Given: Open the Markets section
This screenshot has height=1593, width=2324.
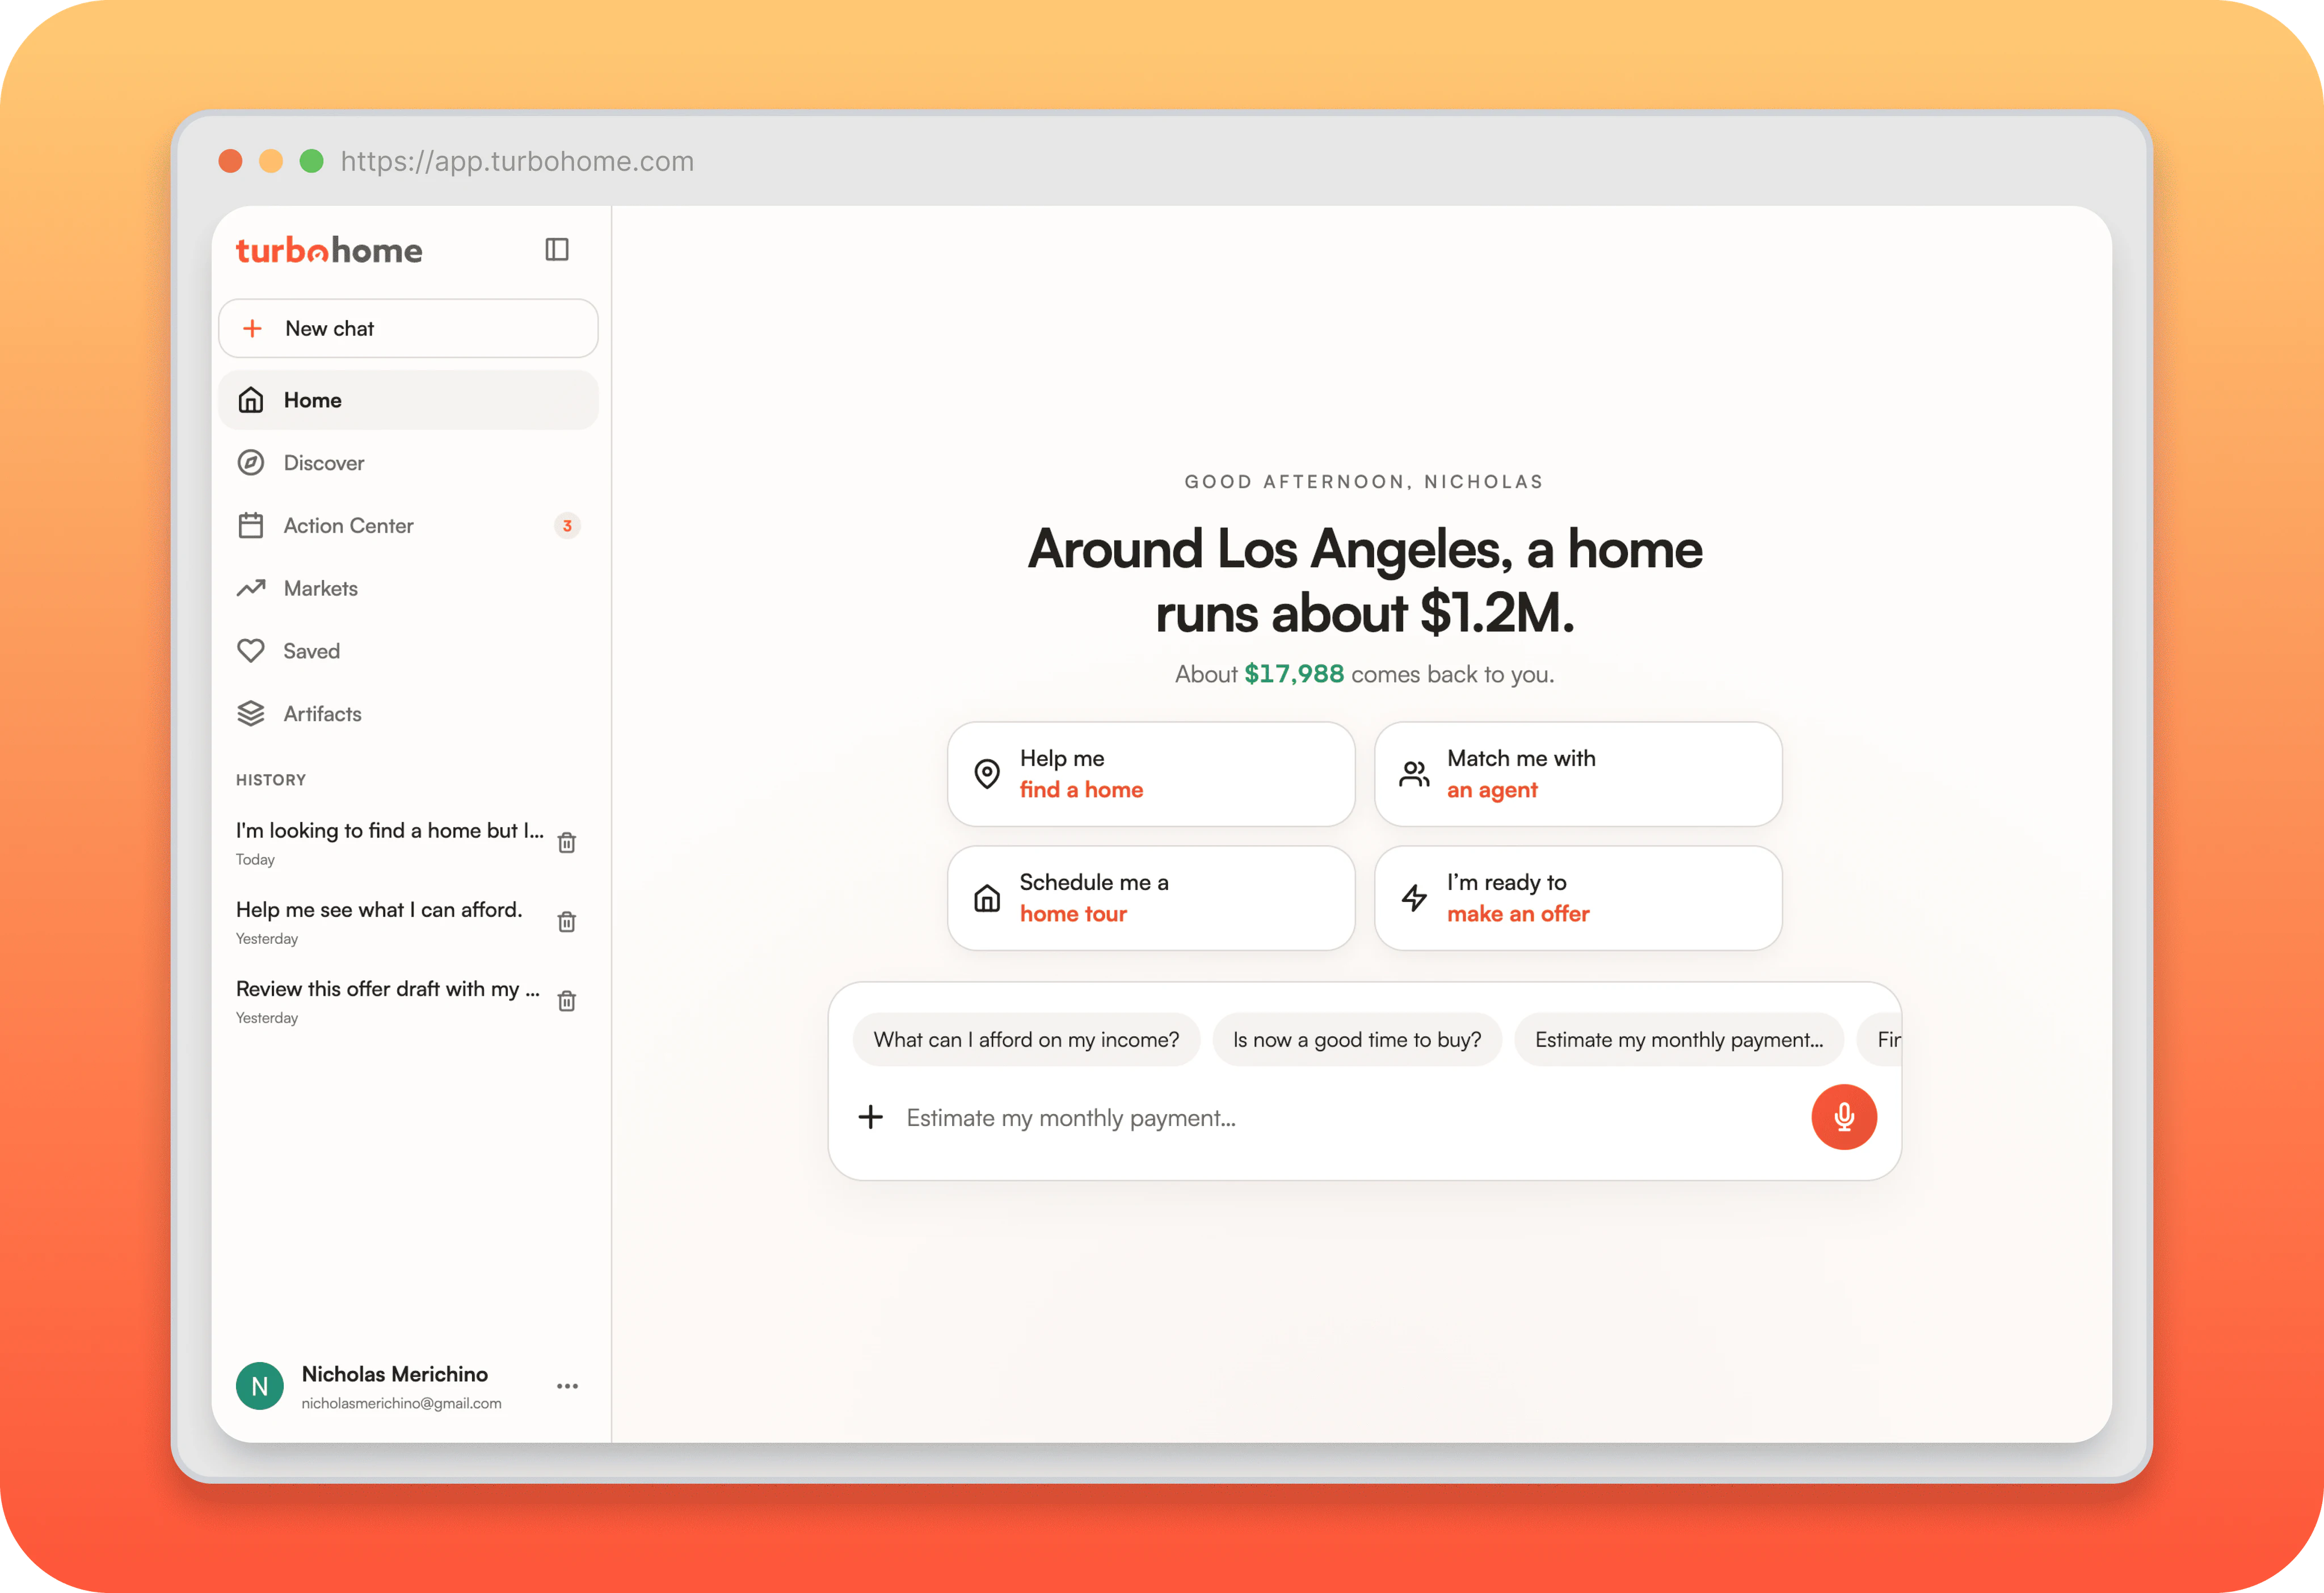Looking at the screenshot, I should tap(408, 588).
